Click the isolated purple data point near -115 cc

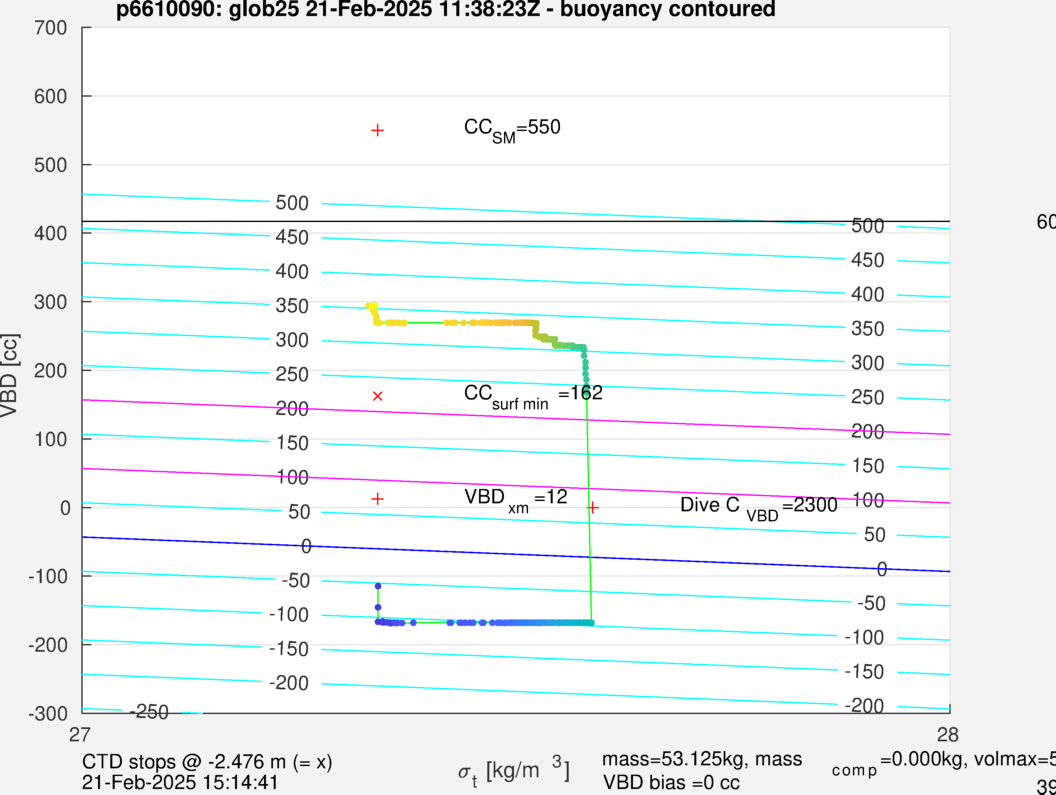(378, 586)
